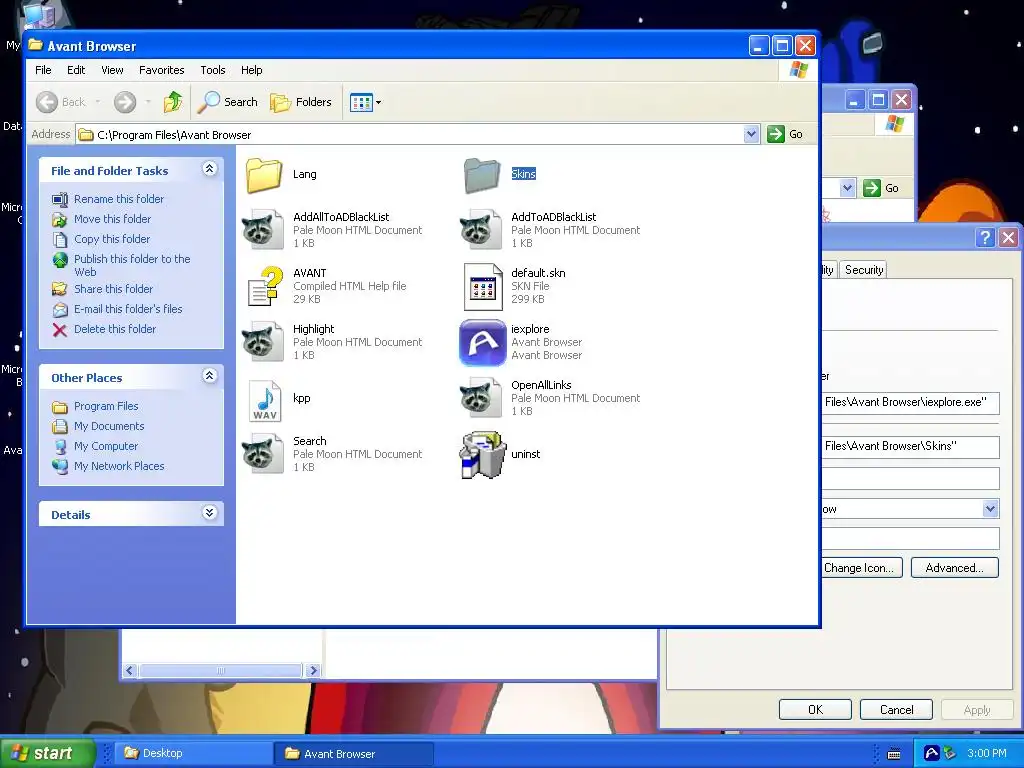1024x768 pixels.
Task: Select the Search Pale Moon document icon
Action: point(264,454)
